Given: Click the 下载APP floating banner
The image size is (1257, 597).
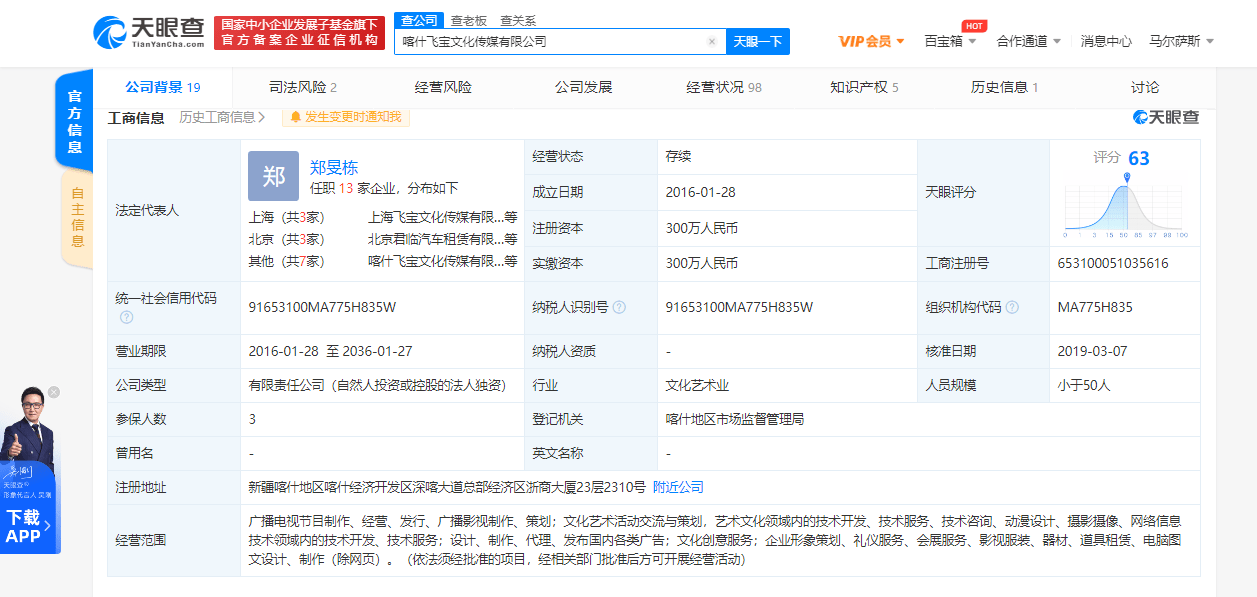Looking at the screenshot, I should tap(28, 527).
